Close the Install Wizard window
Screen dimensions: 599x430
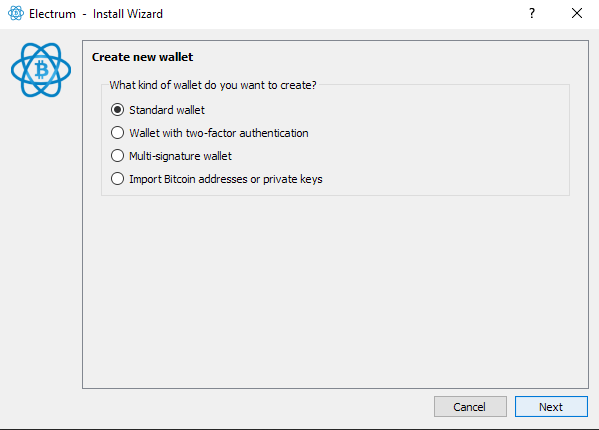(577, 13)
